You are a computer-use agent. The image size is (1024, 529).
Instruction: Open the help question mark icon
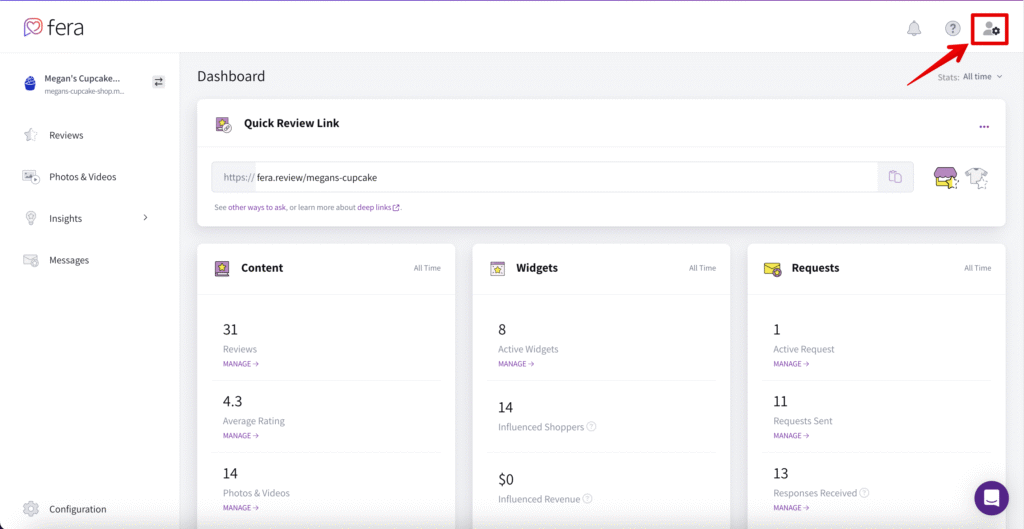[953, 28]
